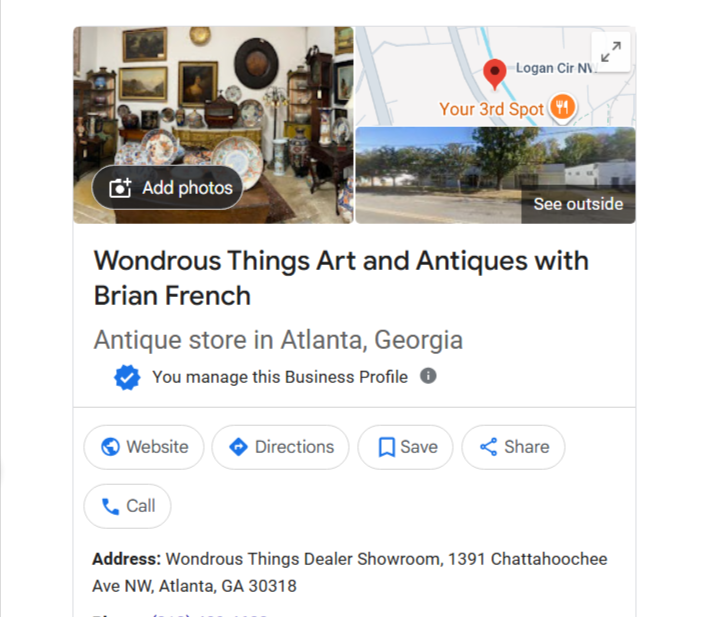The height and width of the screenshot is (617, 721).
Task: Click the blue diamond Directions icon
Action: point(238,447)
